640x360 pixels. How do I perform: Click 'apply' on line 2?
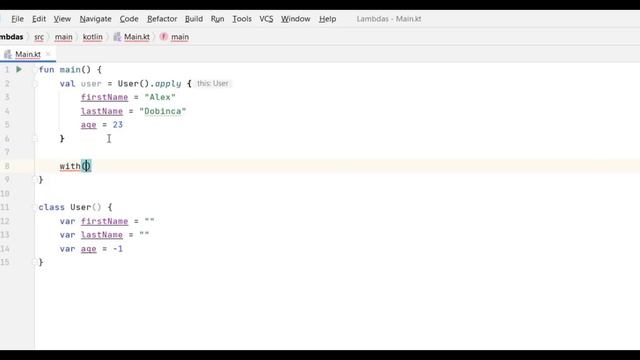click(x=168, y=84)
